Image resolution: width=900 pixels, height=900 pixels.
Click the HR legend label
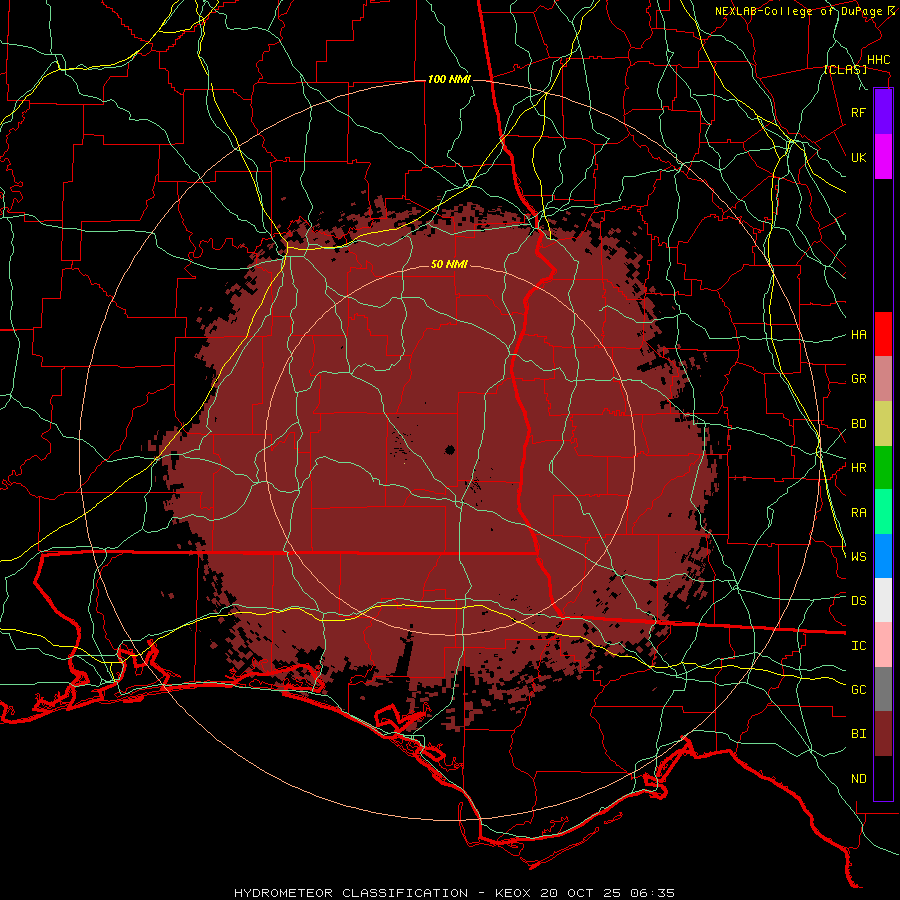coord(858,468)
